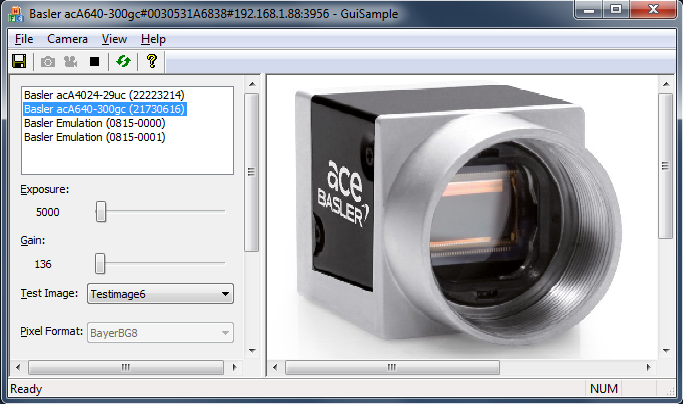683x404 pixels.
Task: Open the Help menu
Action: 153,39
